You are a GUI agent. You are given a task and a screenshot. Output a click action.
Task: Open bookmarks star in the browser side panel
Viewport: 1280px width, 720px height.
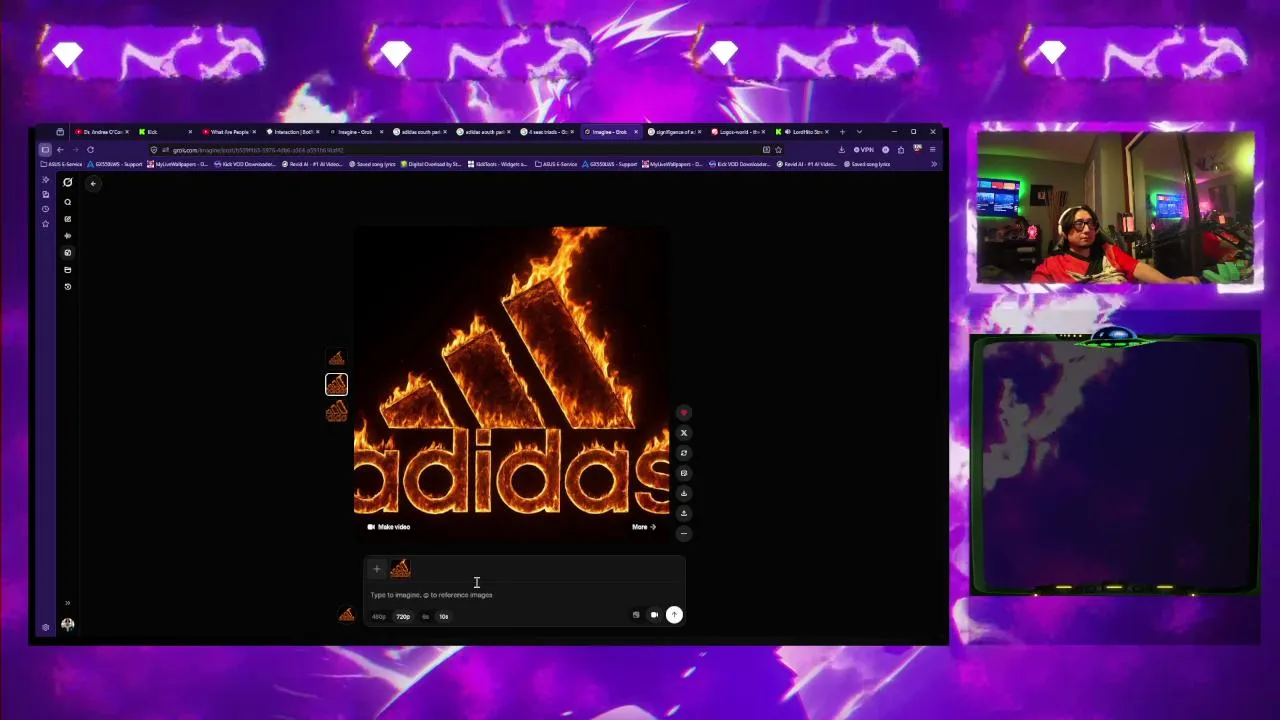(45, 224)
